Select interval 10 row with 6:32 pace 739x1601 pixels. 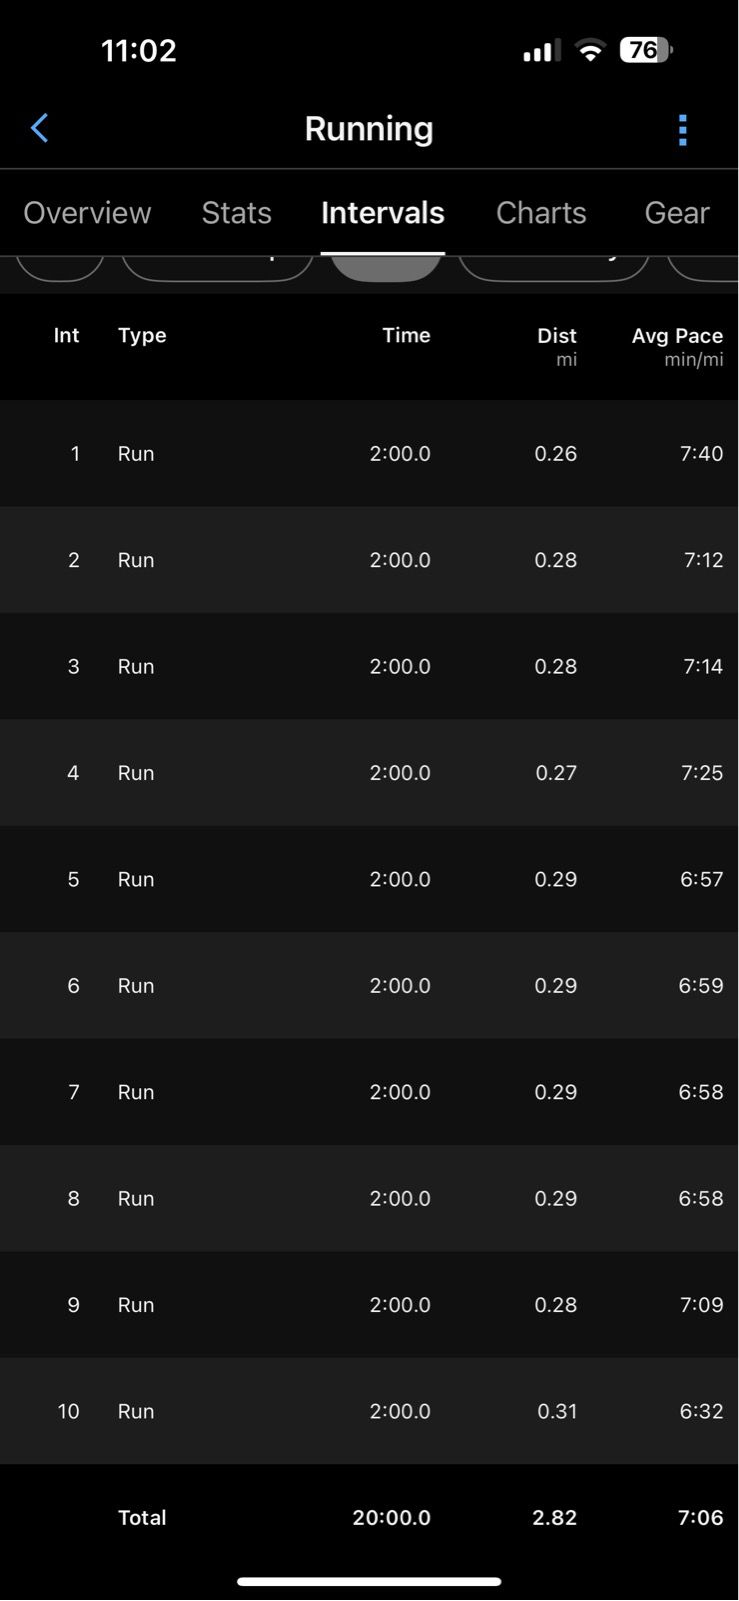[369, 1411]
